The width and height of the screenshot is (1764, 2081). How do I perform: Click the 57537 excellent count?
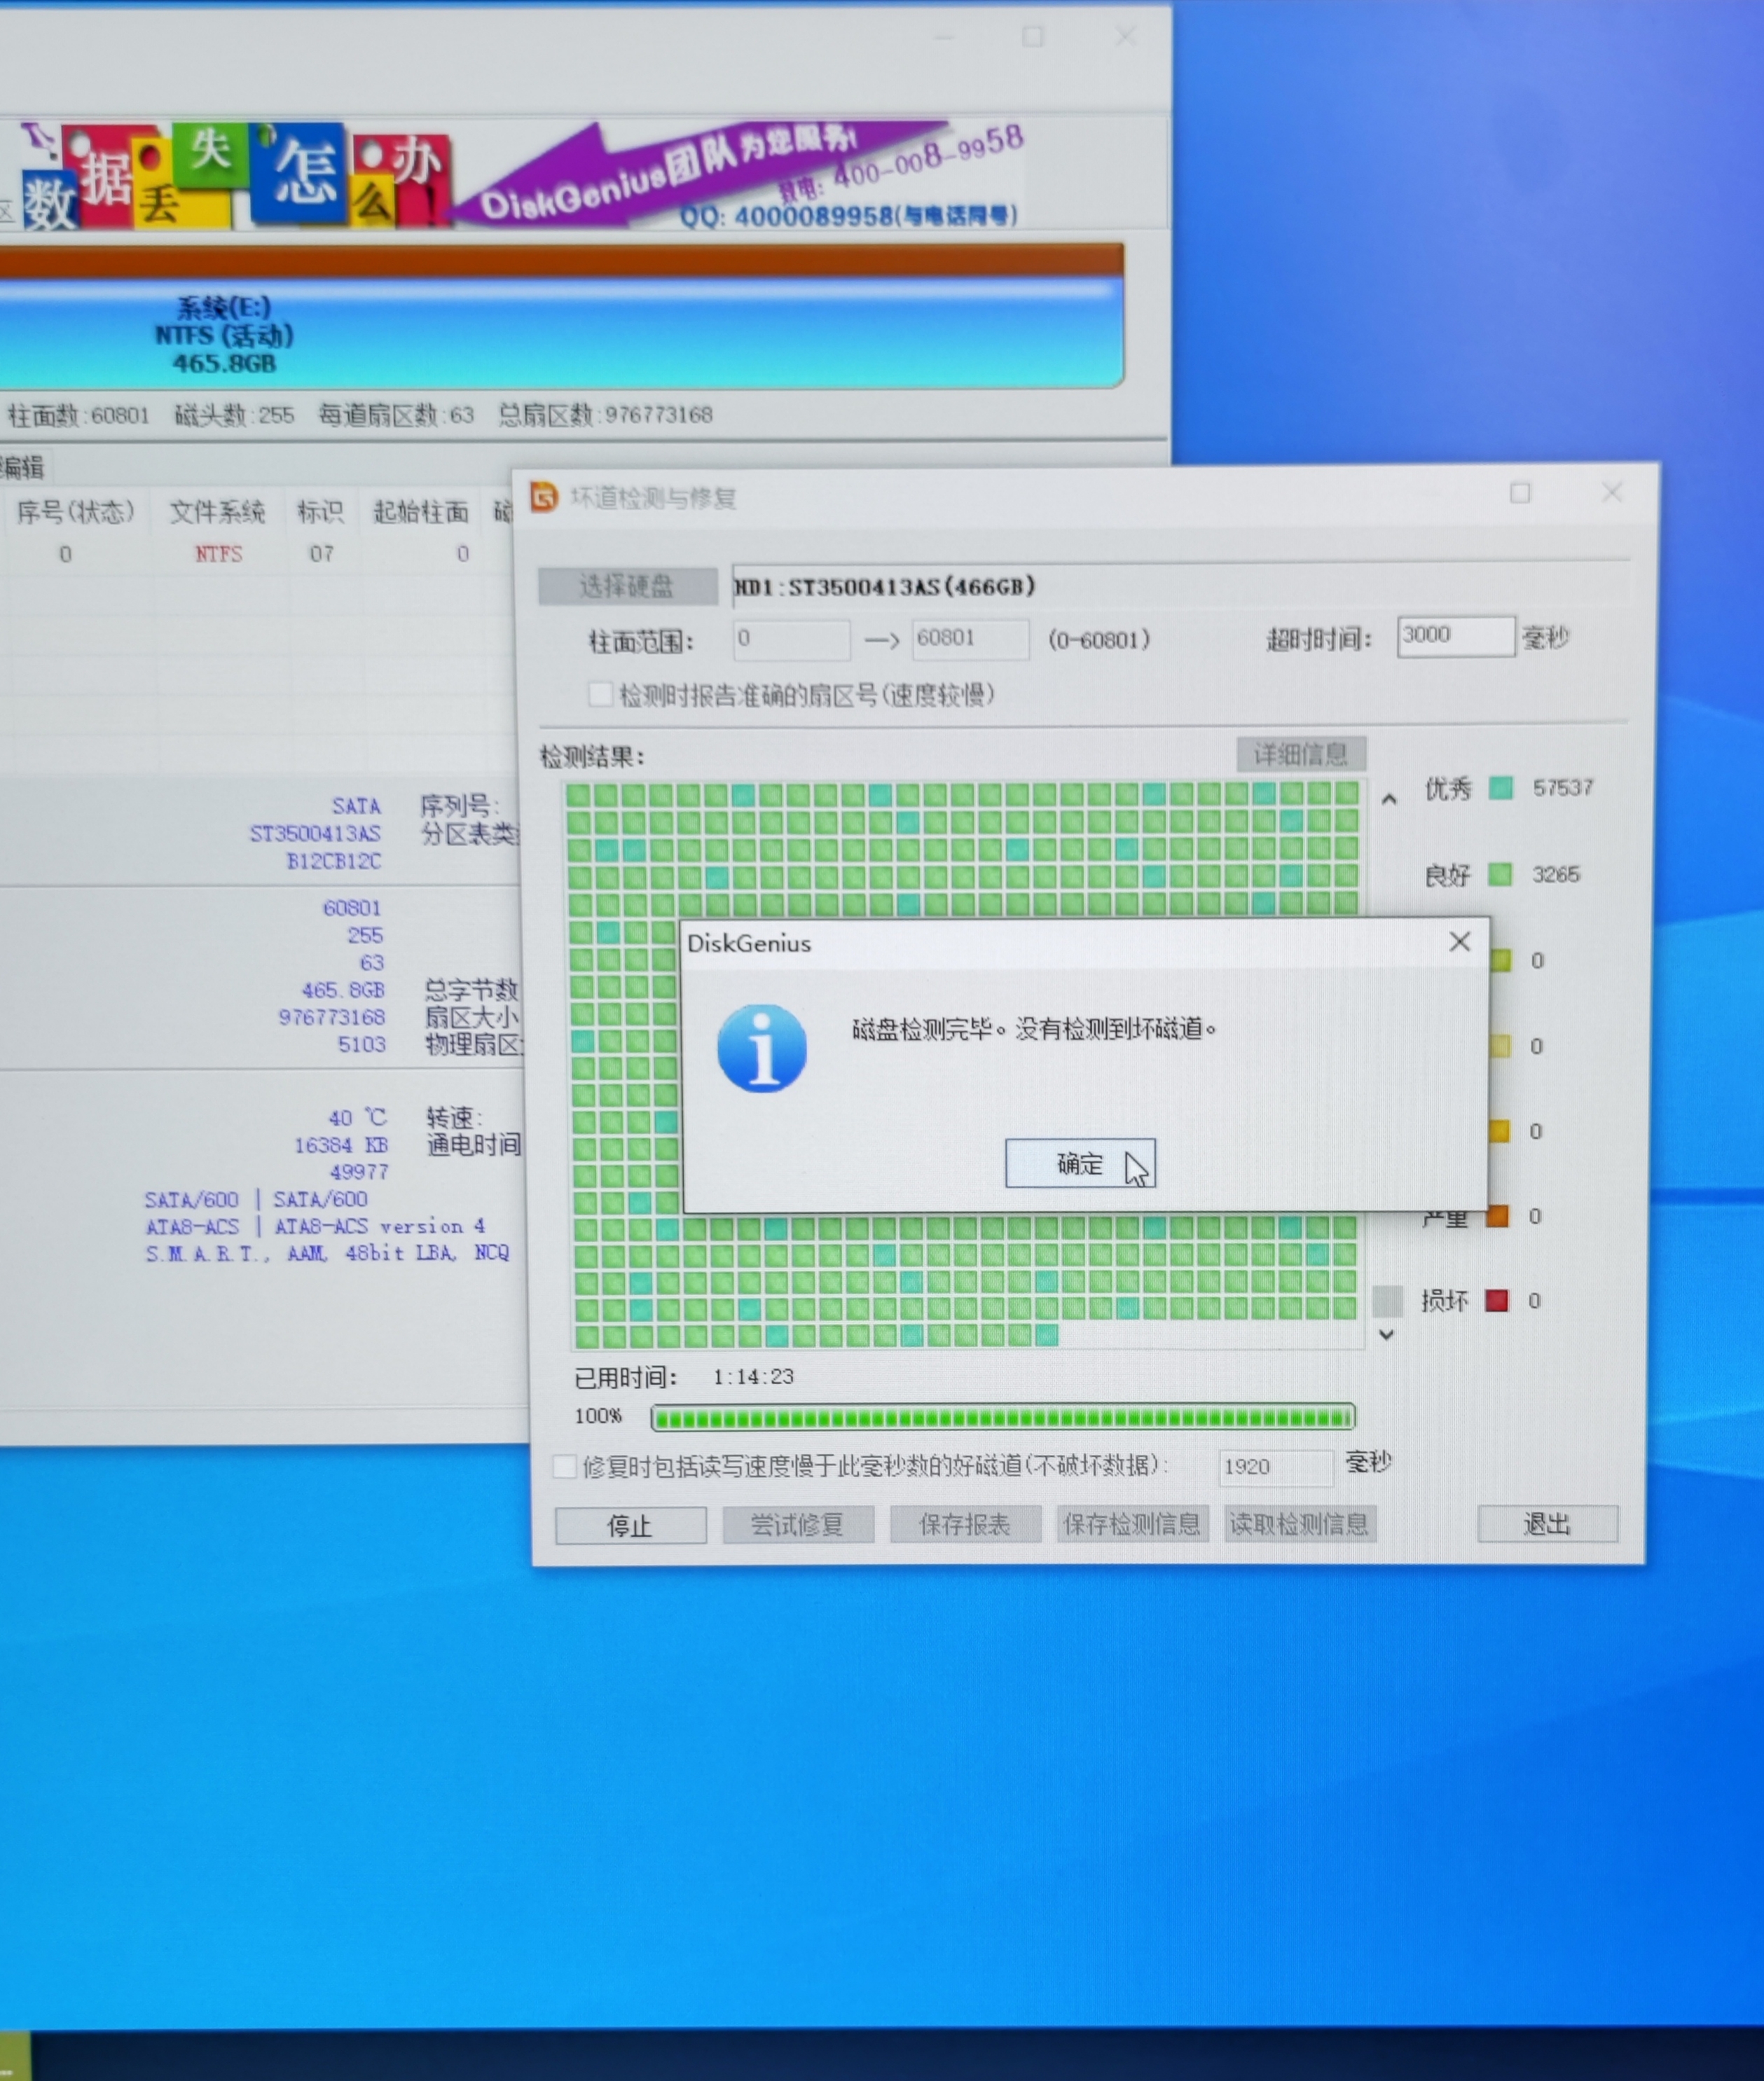pos(1563,788)
